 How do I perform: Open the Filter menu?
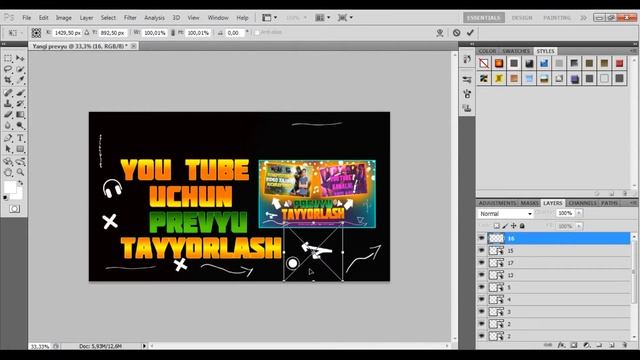[130, 18]
